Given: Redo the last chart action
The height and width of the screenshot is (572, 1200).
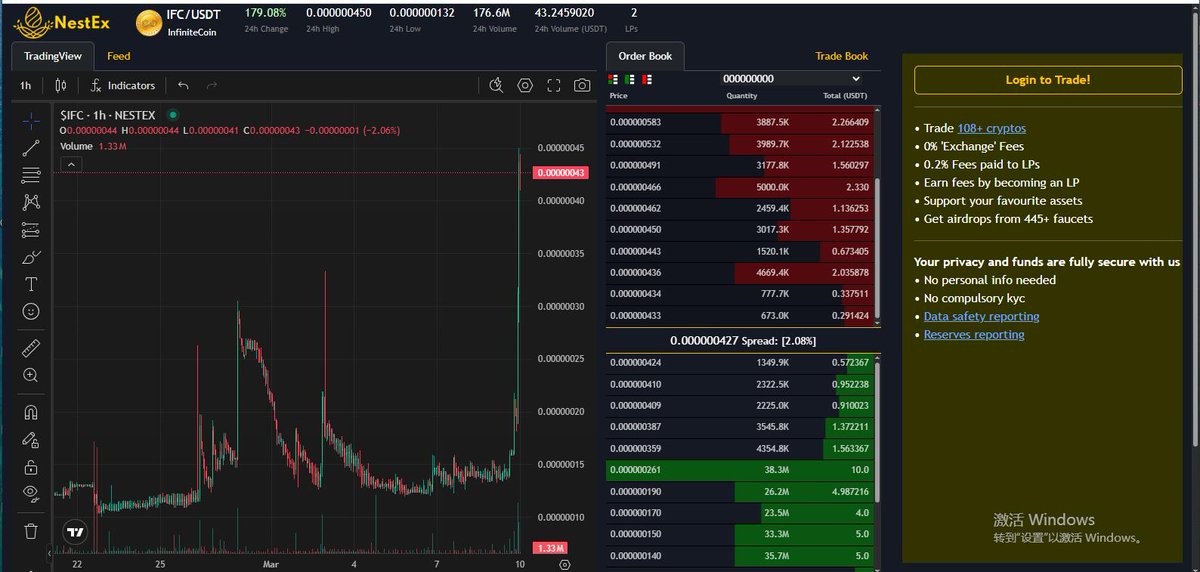Looking at the screenshot, I should pyautogui.click(x=211, y=86).
